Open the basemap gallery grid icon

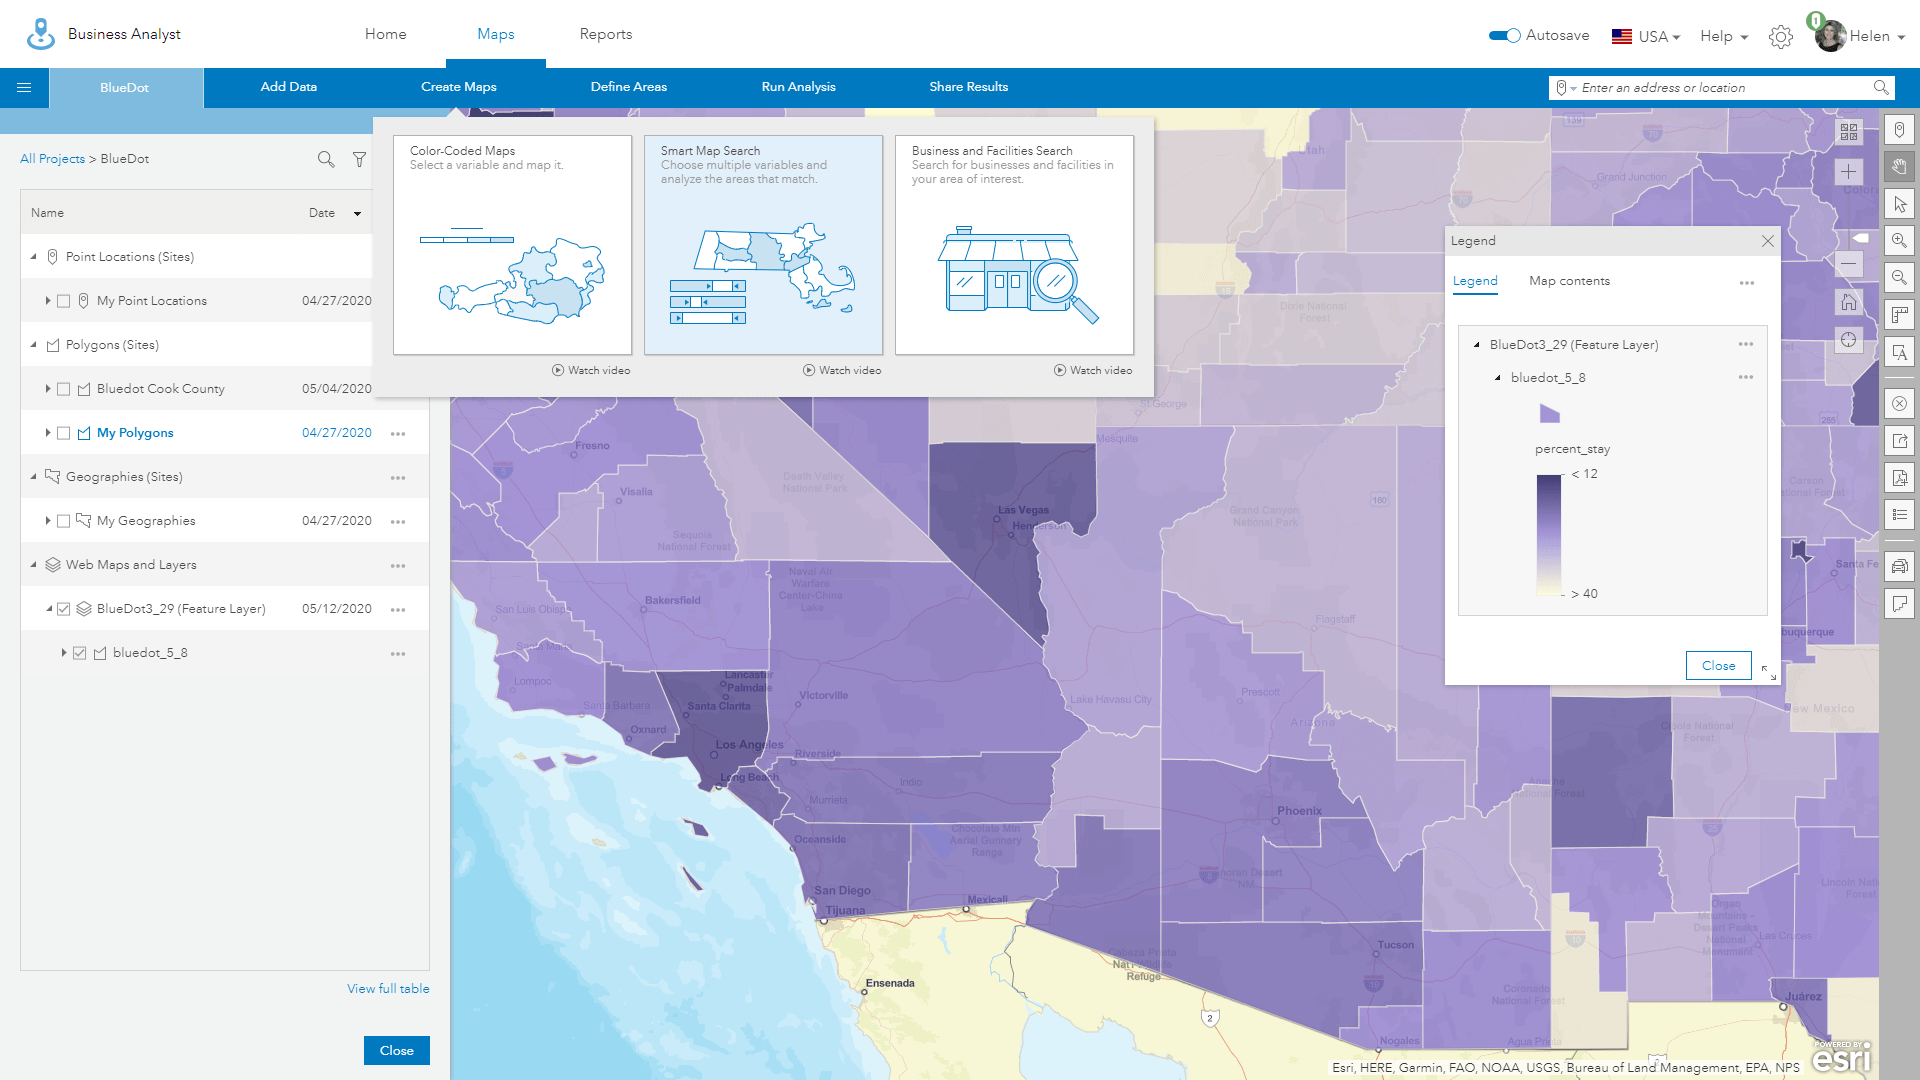(1848, 131)
